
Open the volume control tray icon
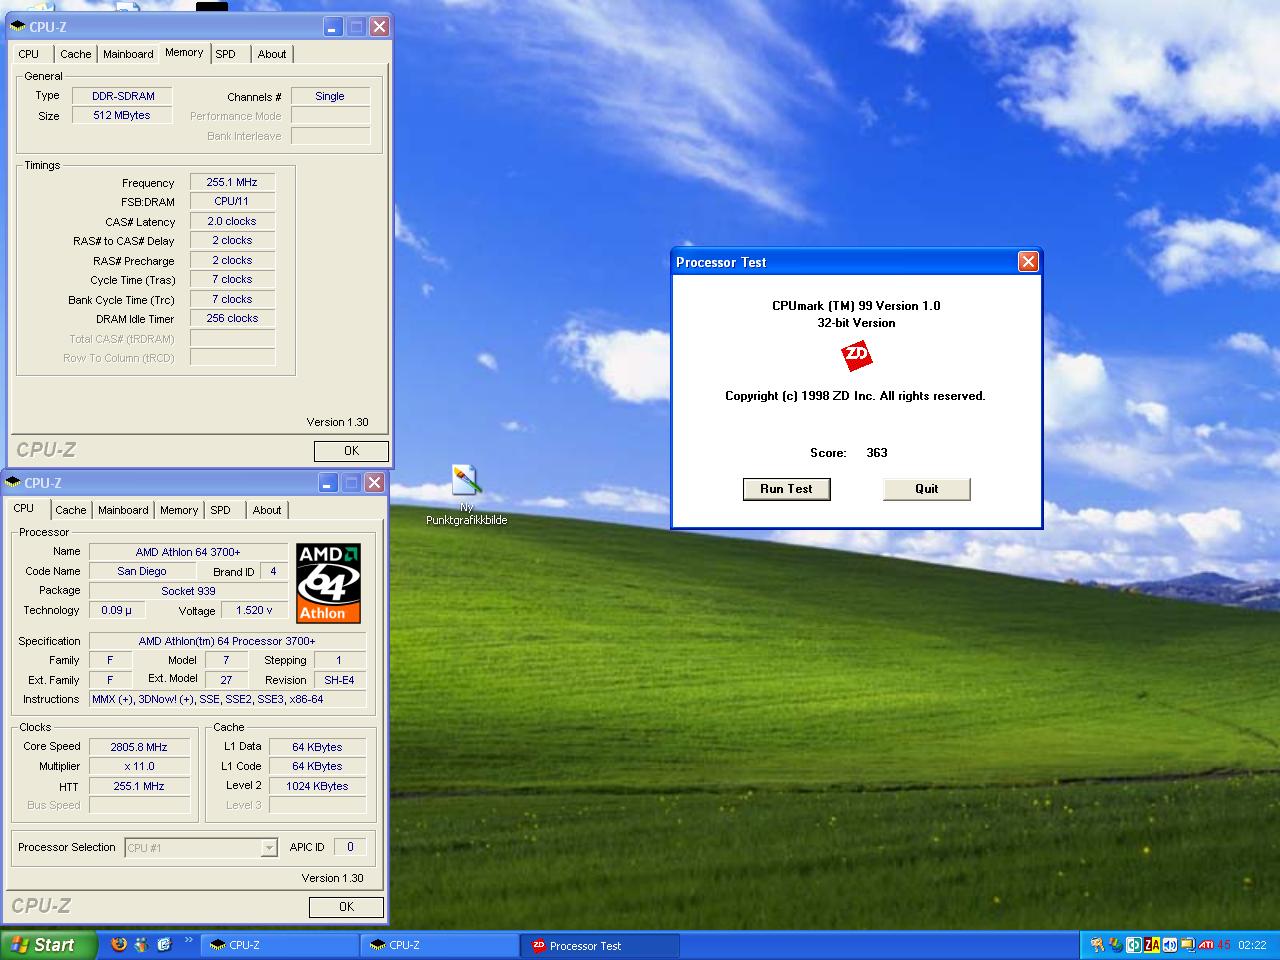(x=1170, y=945)
